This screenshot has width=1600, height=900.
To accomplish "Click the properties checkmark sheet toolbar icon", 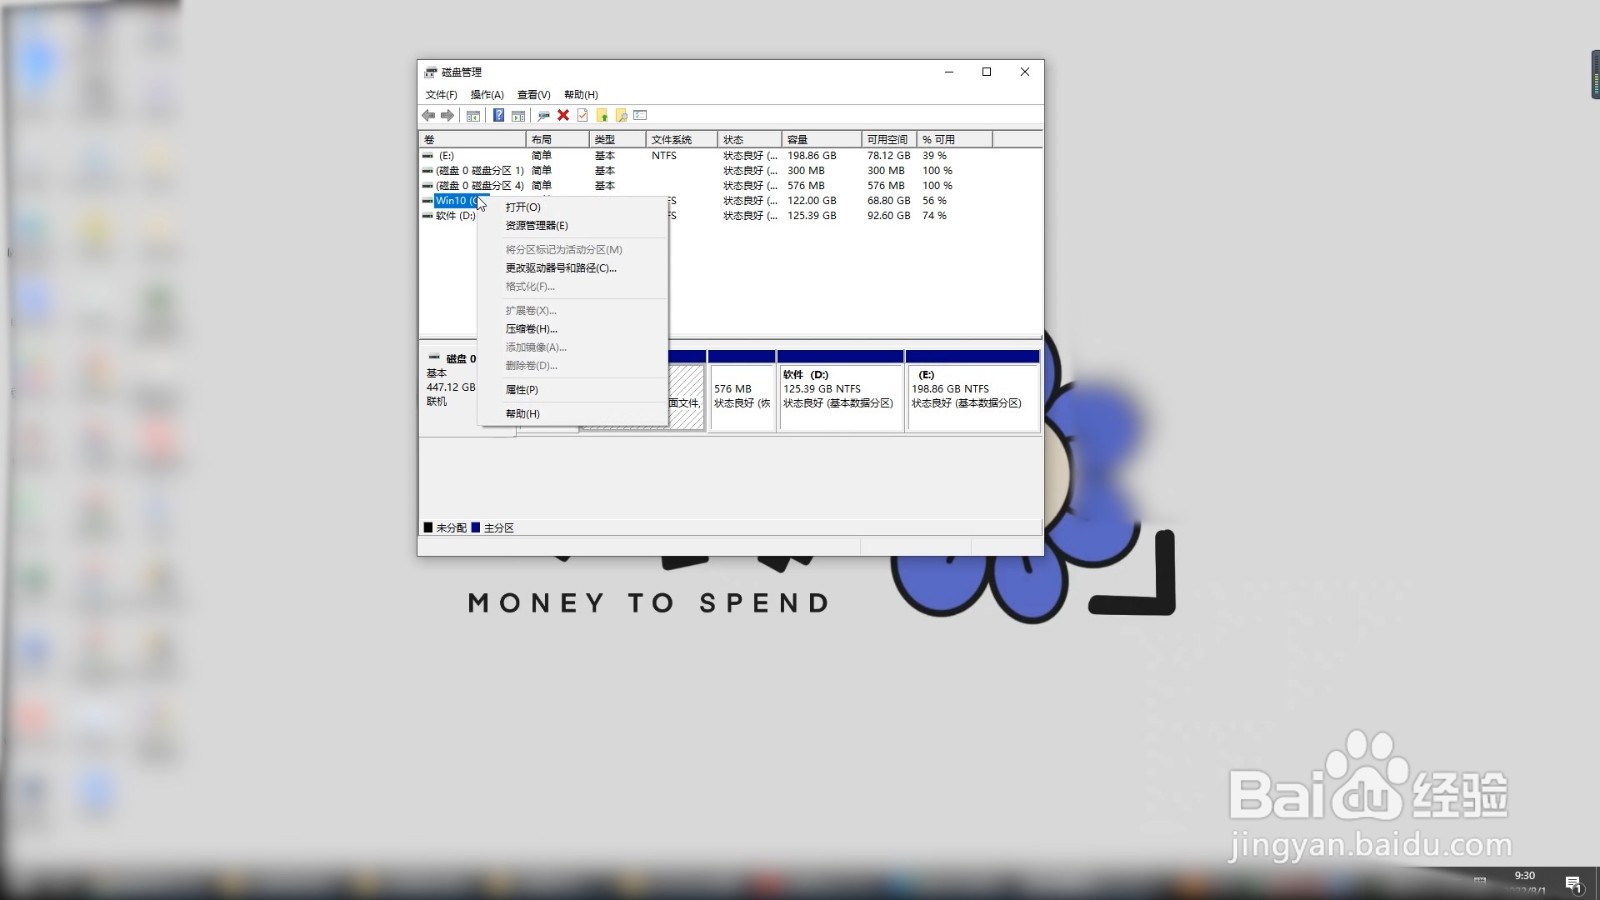I will coord(582,116).
